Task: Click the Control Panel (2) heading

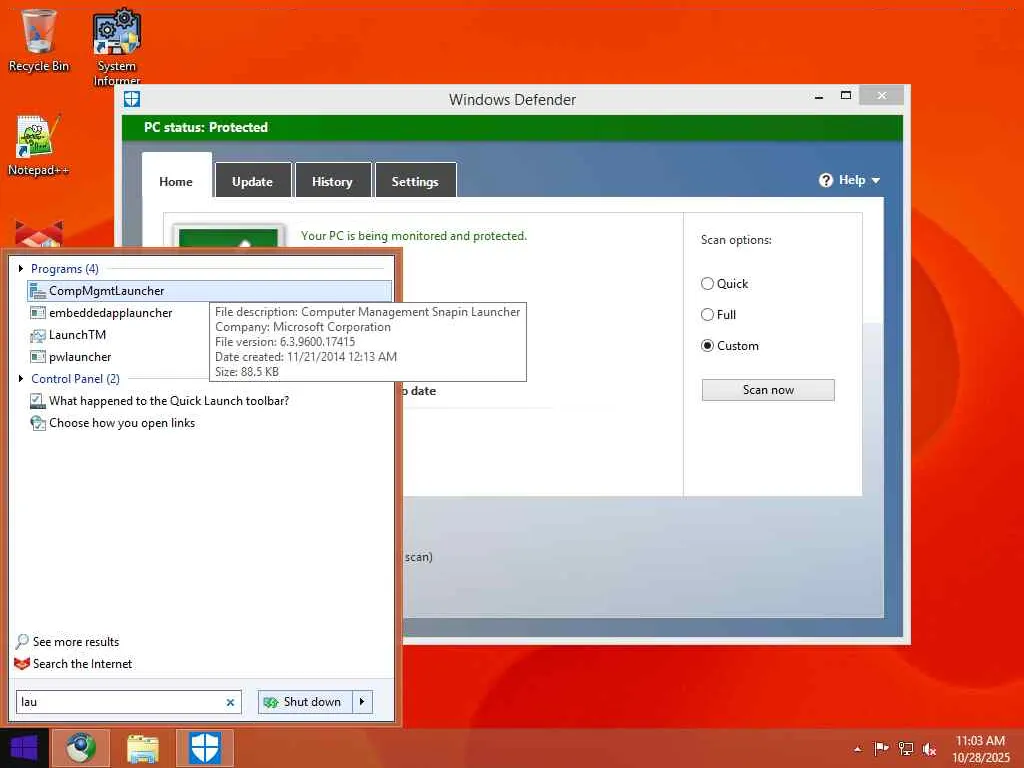Action: 76,379
